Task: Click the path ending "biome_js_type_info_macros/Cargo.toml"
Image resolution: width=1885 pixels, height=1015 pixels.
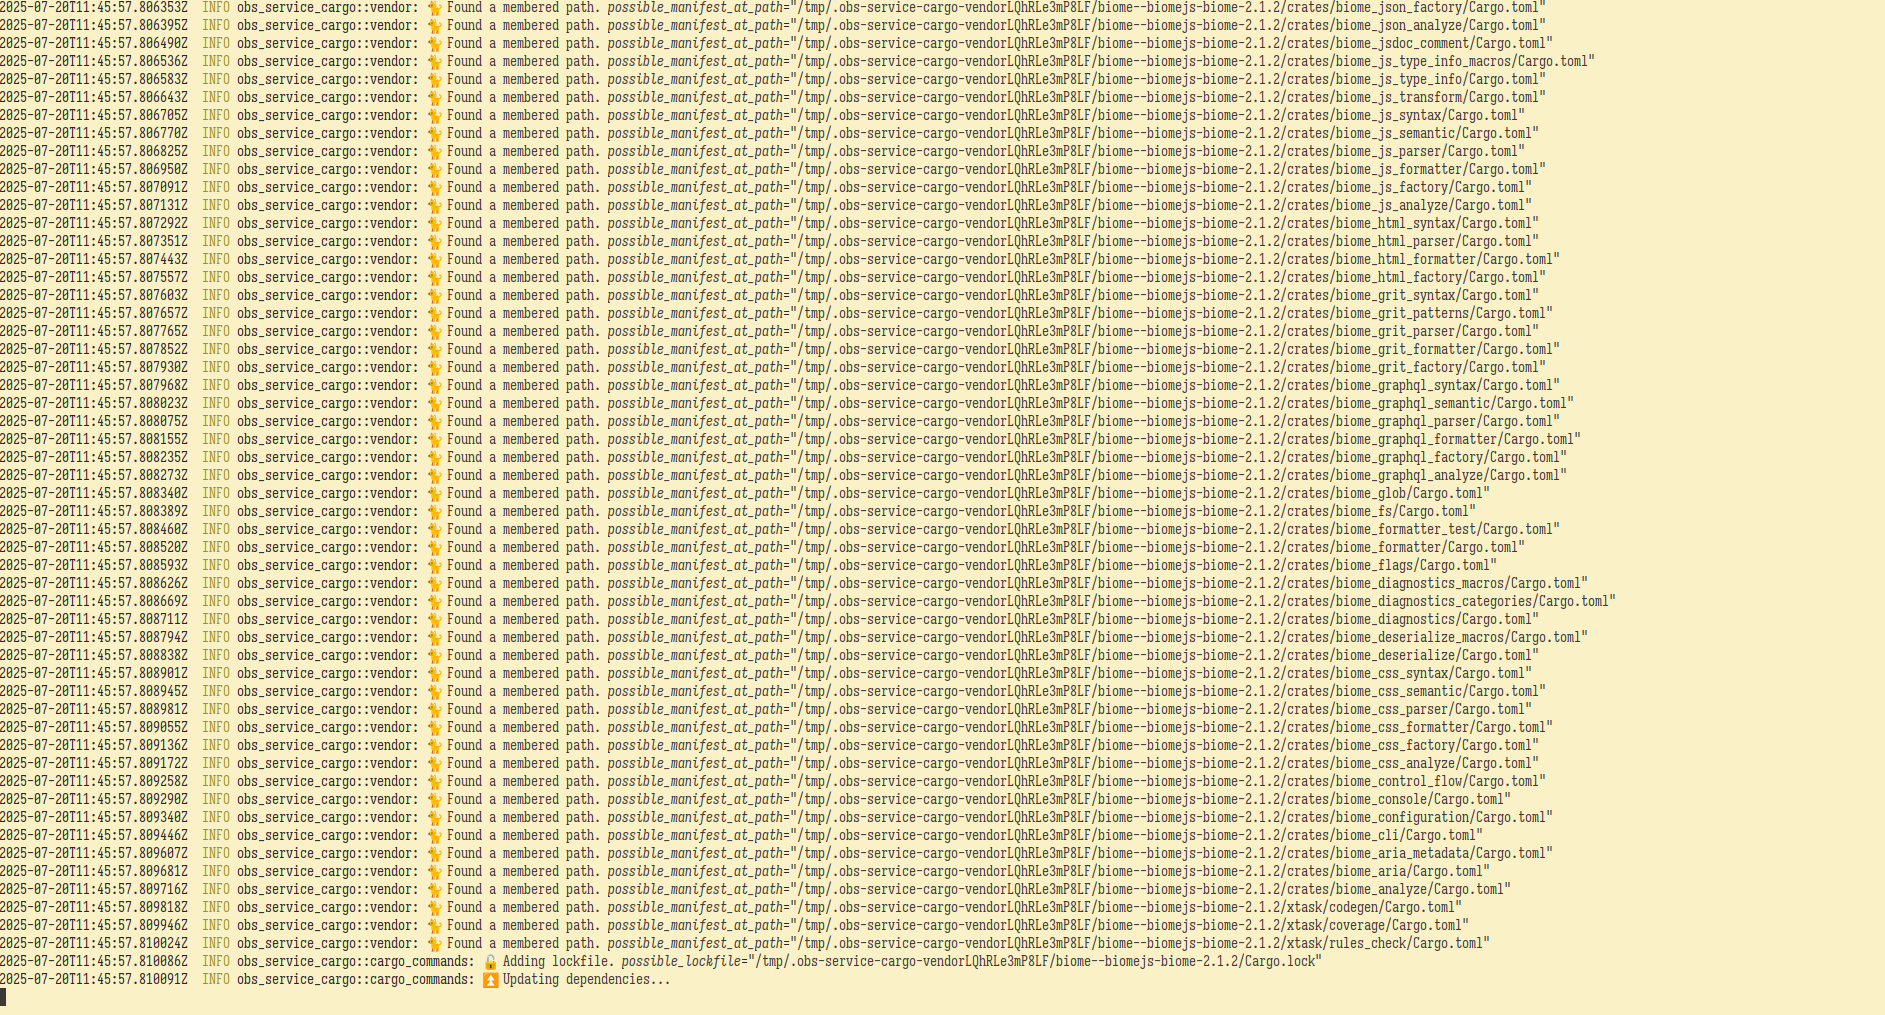Action: [x=1192, y=61]
